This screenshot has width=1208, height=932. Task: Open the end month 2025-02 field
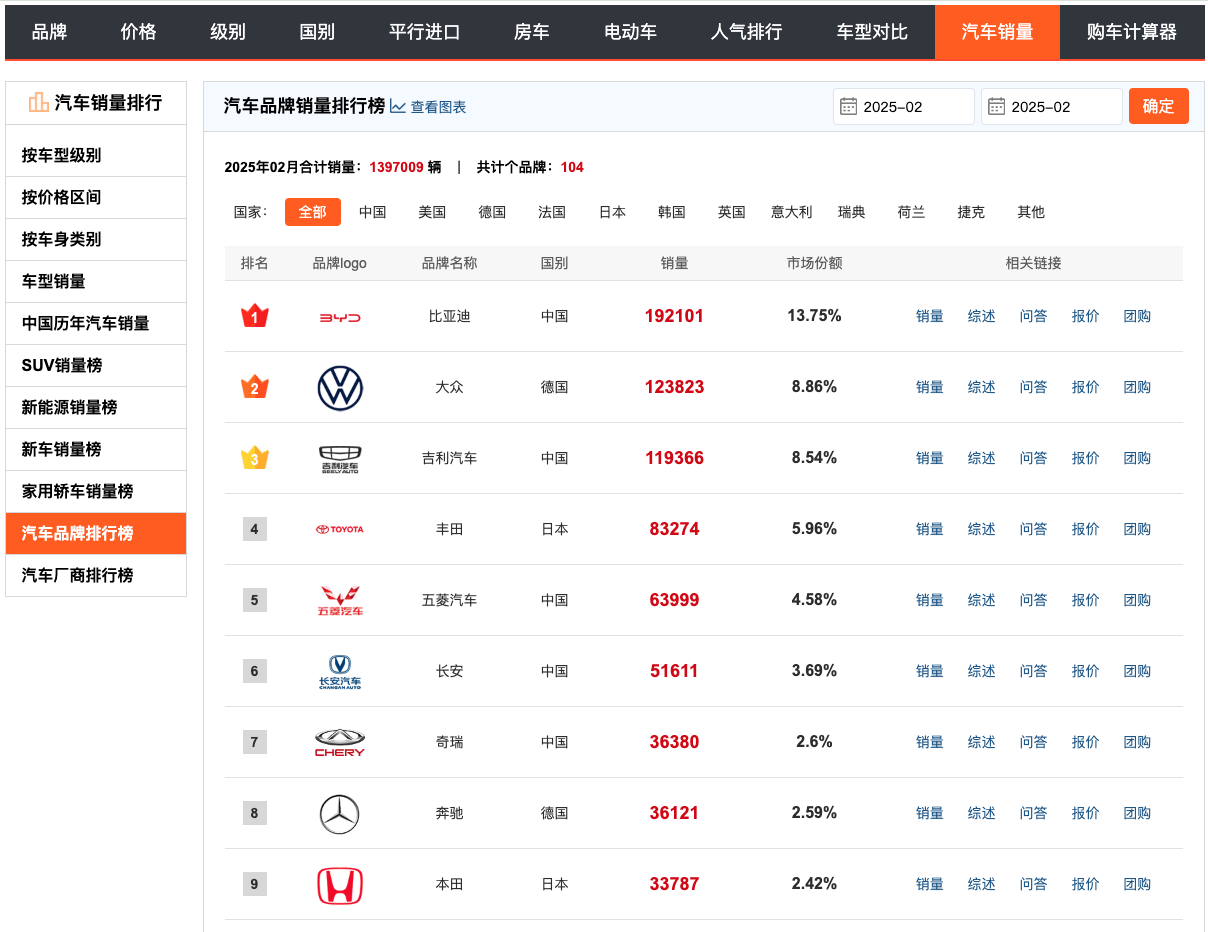coord(1052,107)
